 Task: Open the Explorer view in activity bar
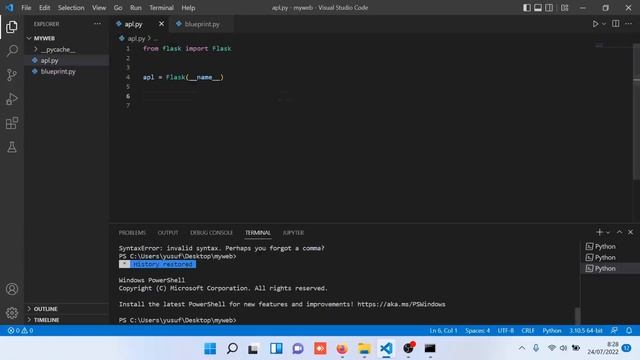12,27
